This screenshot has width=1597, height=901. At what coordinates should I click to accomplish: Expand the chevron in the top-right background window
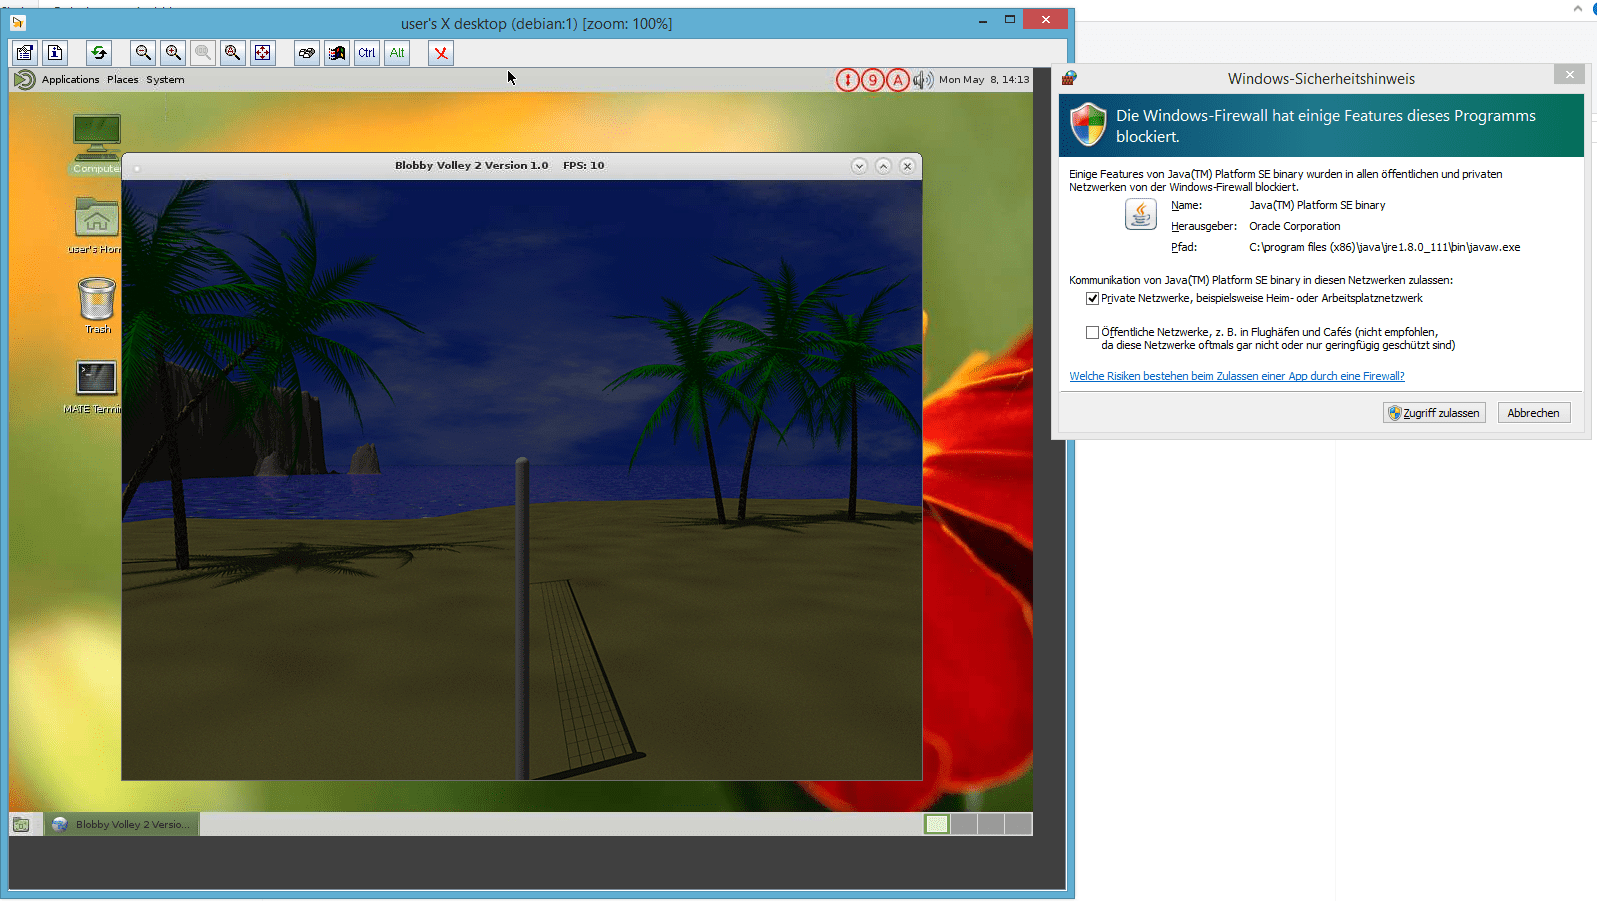(x=1578, y=8)
